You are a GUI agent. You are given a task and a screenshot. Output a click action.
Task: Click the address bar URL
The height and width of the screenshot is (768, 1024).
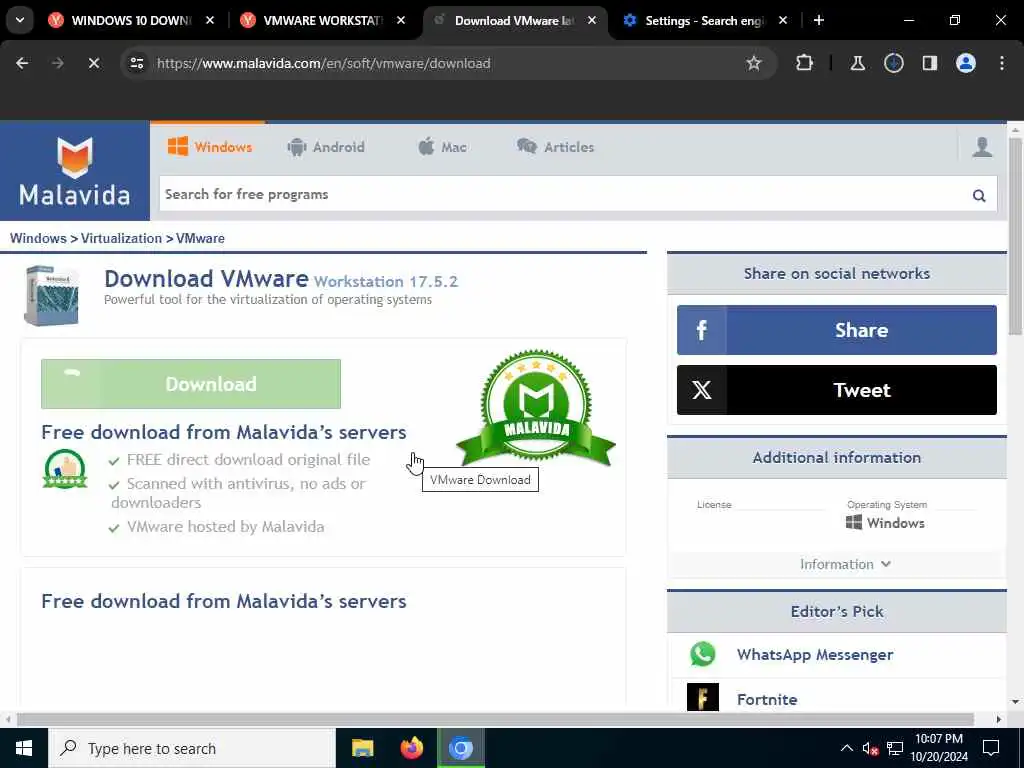(x=323, y=63)
